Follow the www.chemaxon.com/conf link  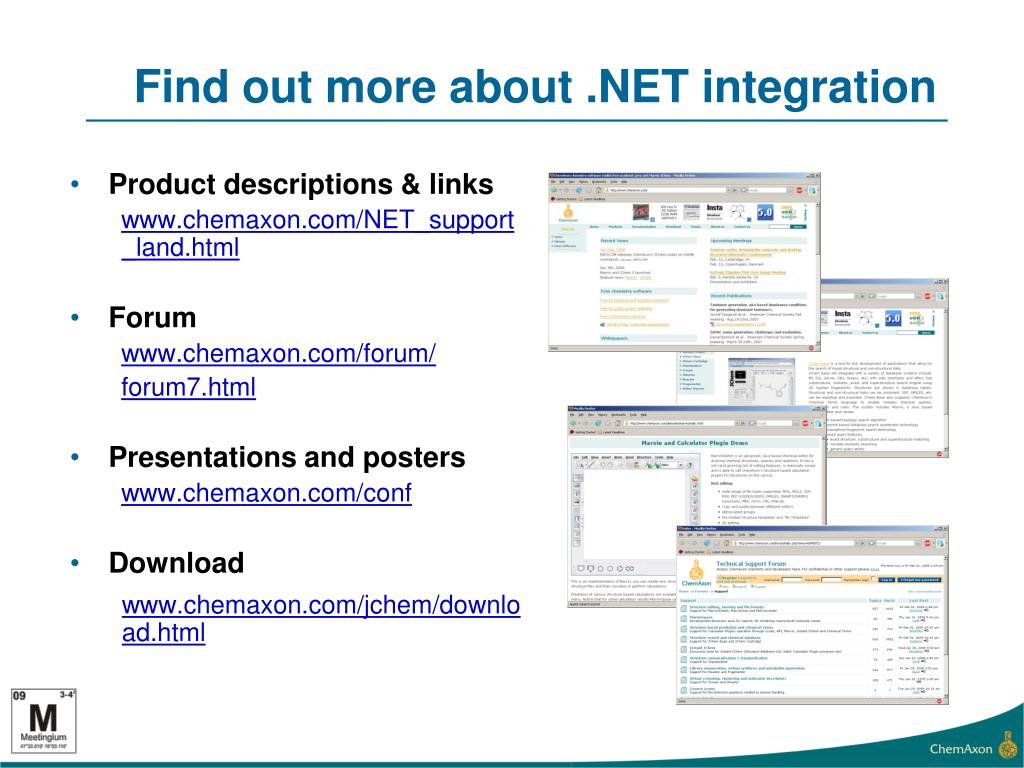click(266, 492)
